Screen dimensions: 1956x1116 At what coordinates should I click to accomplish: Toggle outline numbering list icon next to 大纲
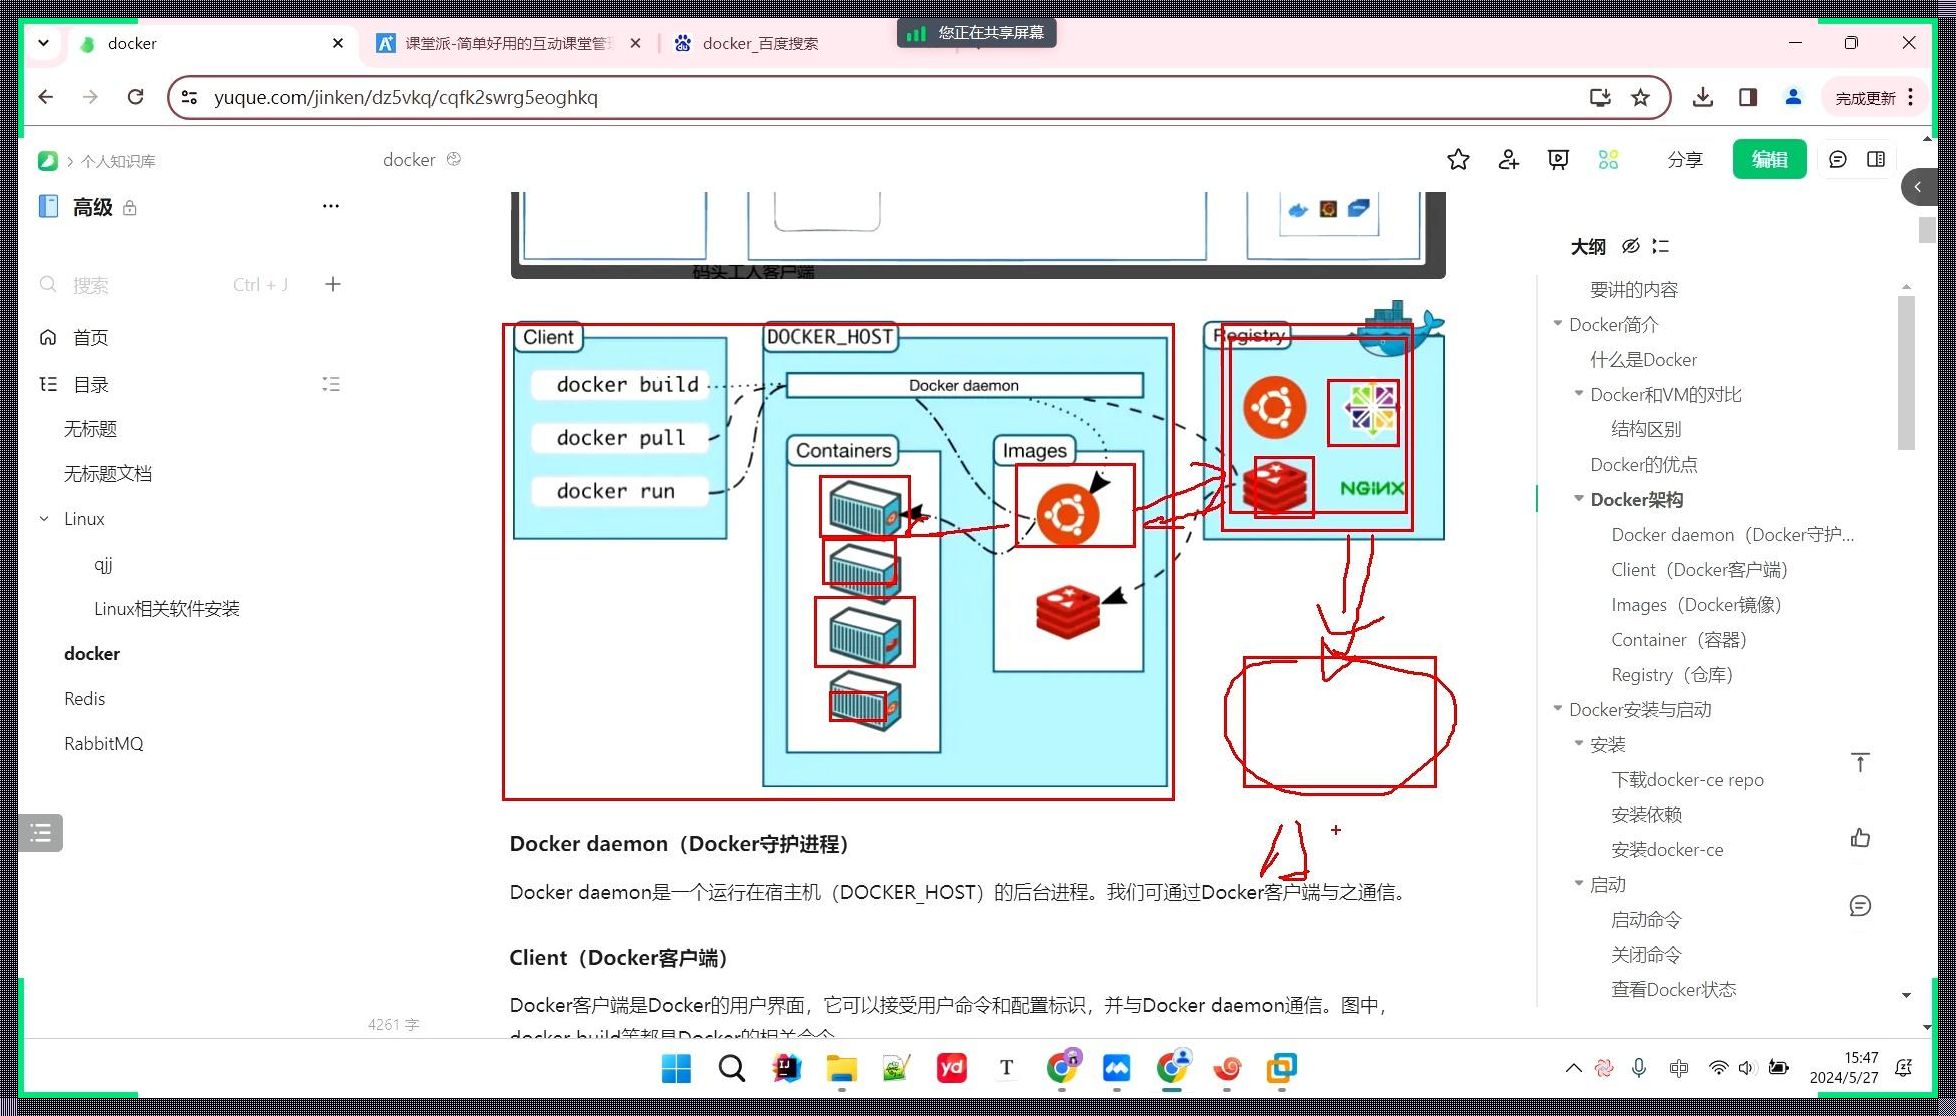click(x=1661, y=246)
